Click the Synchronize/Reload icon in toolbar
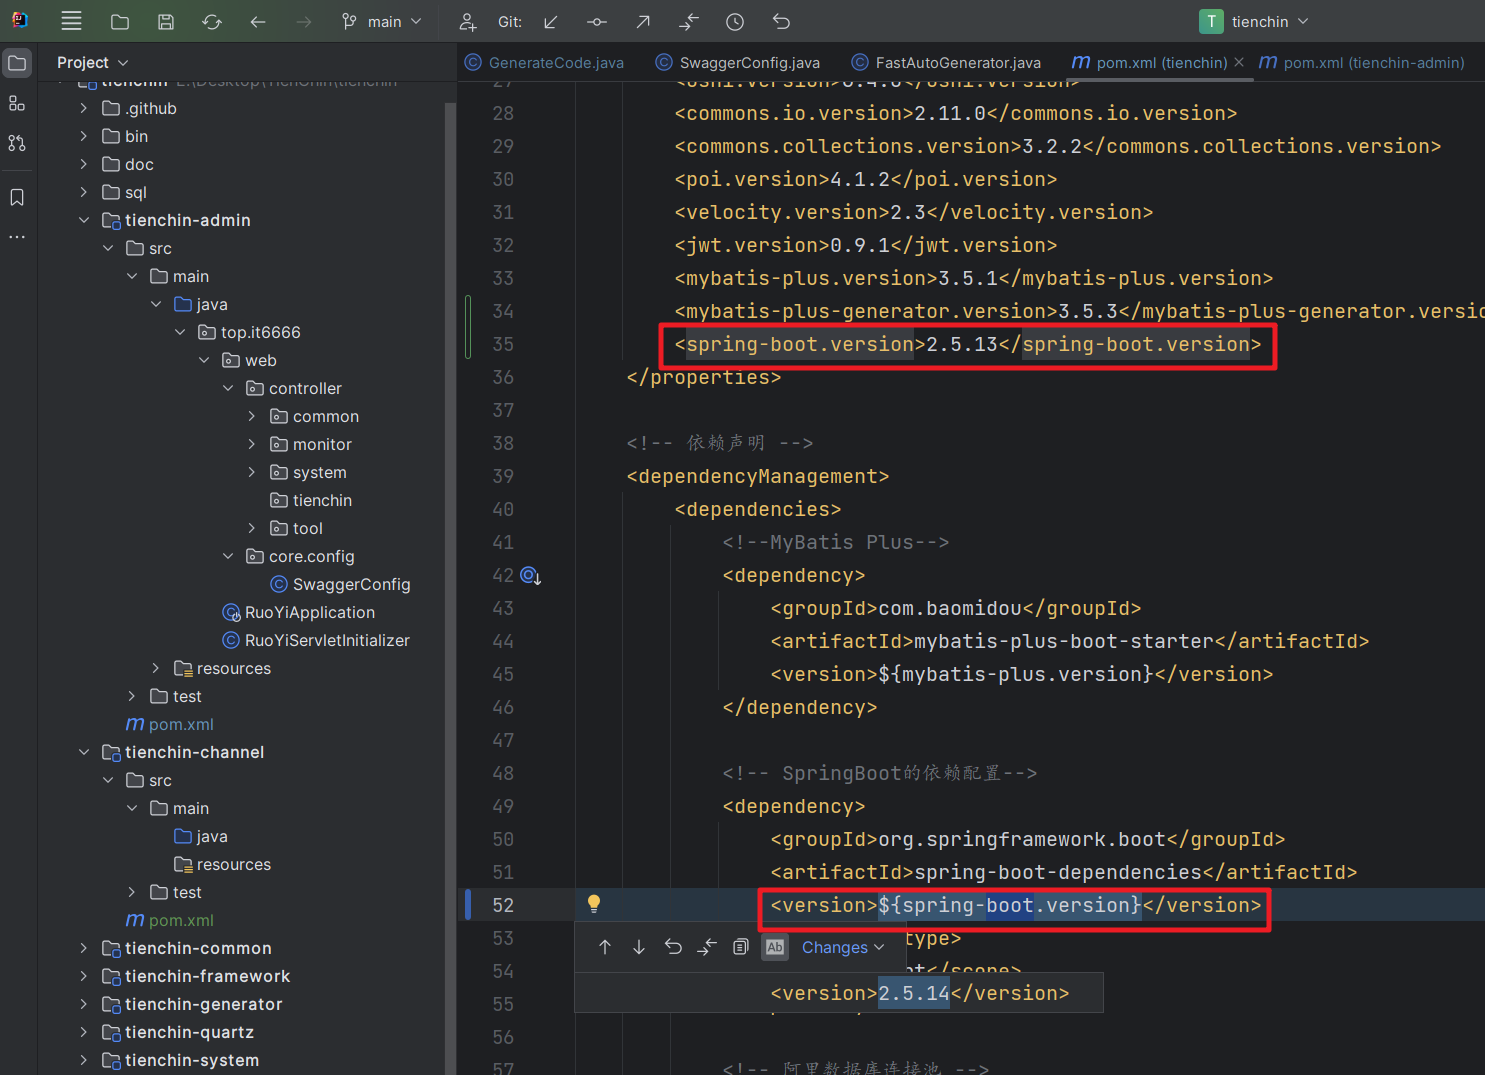 [x=212, y=21]
